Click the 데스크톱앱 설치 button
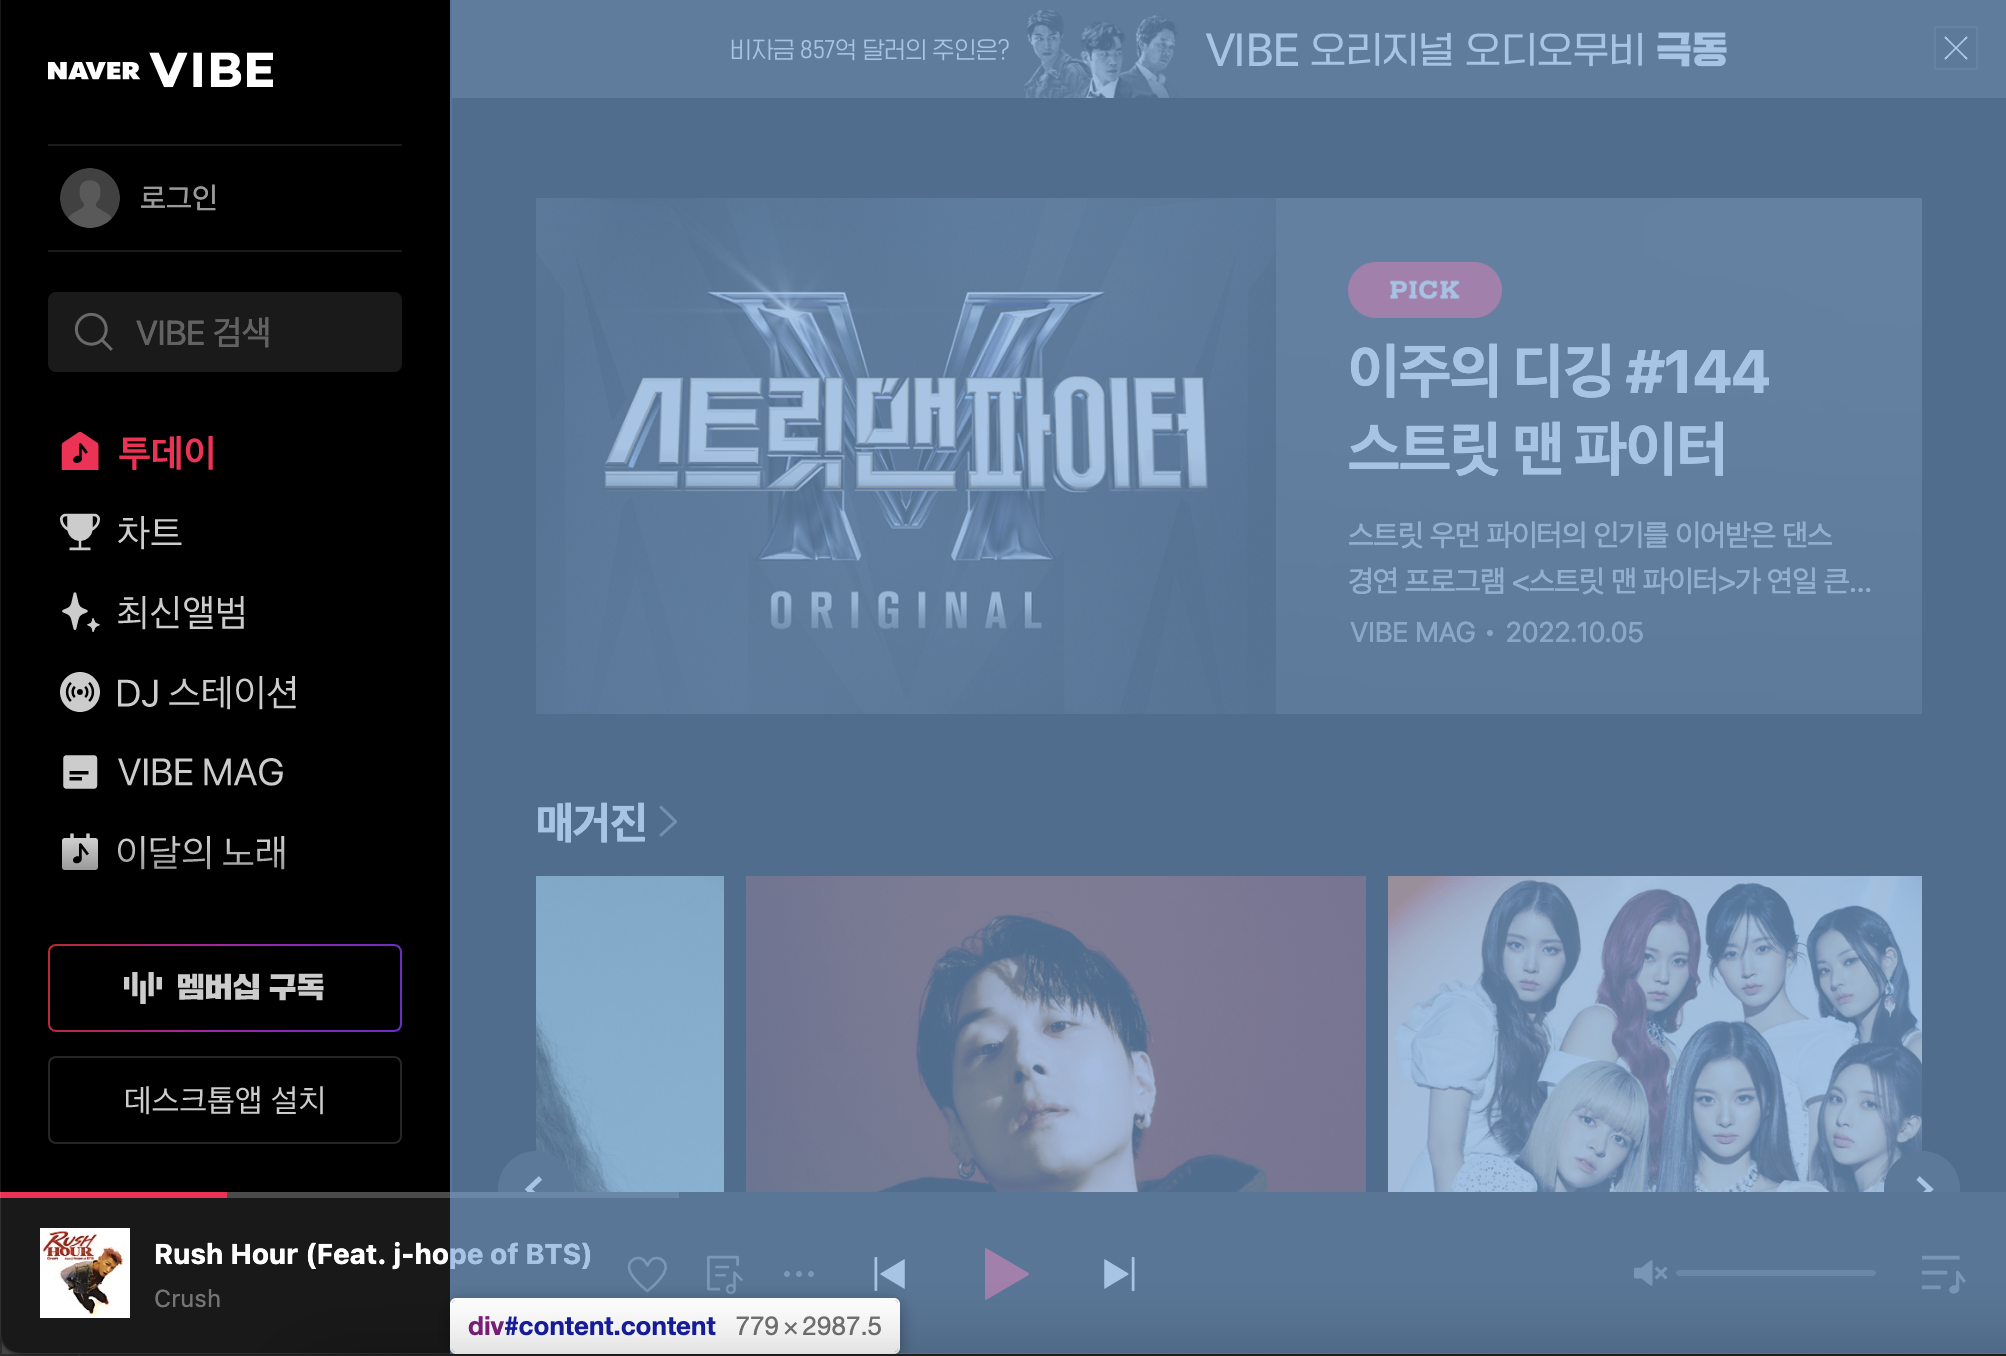2006x1356 pixels. pyautogui.click(x=225, y=1100)
